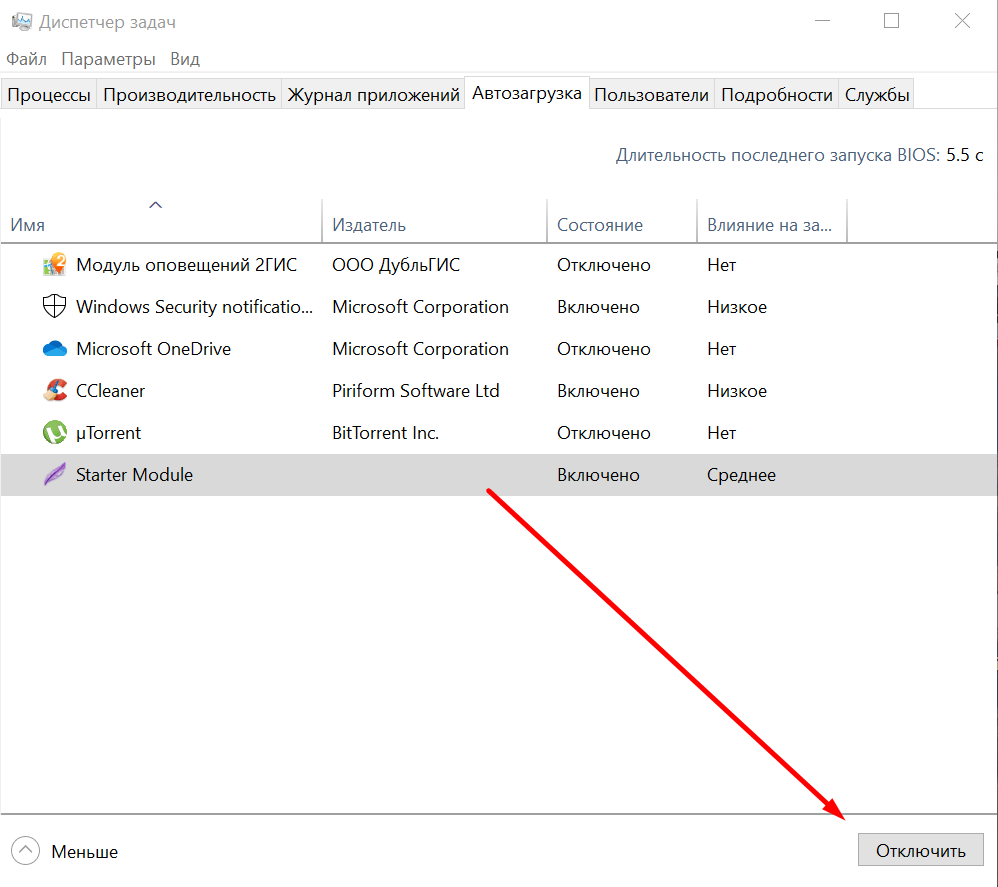
Task: Switch to the Службы tab
Action: (x=876, y=95)
